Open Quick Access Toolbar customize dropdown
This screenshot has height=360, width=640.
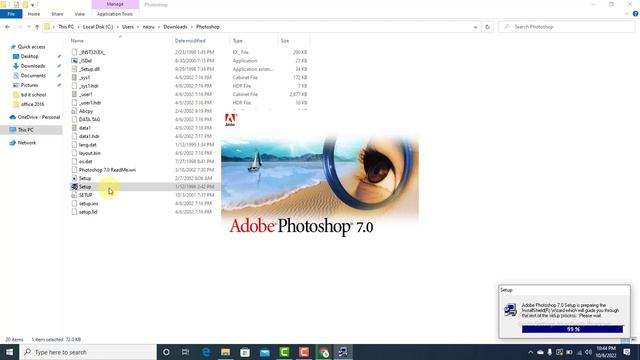33,5
